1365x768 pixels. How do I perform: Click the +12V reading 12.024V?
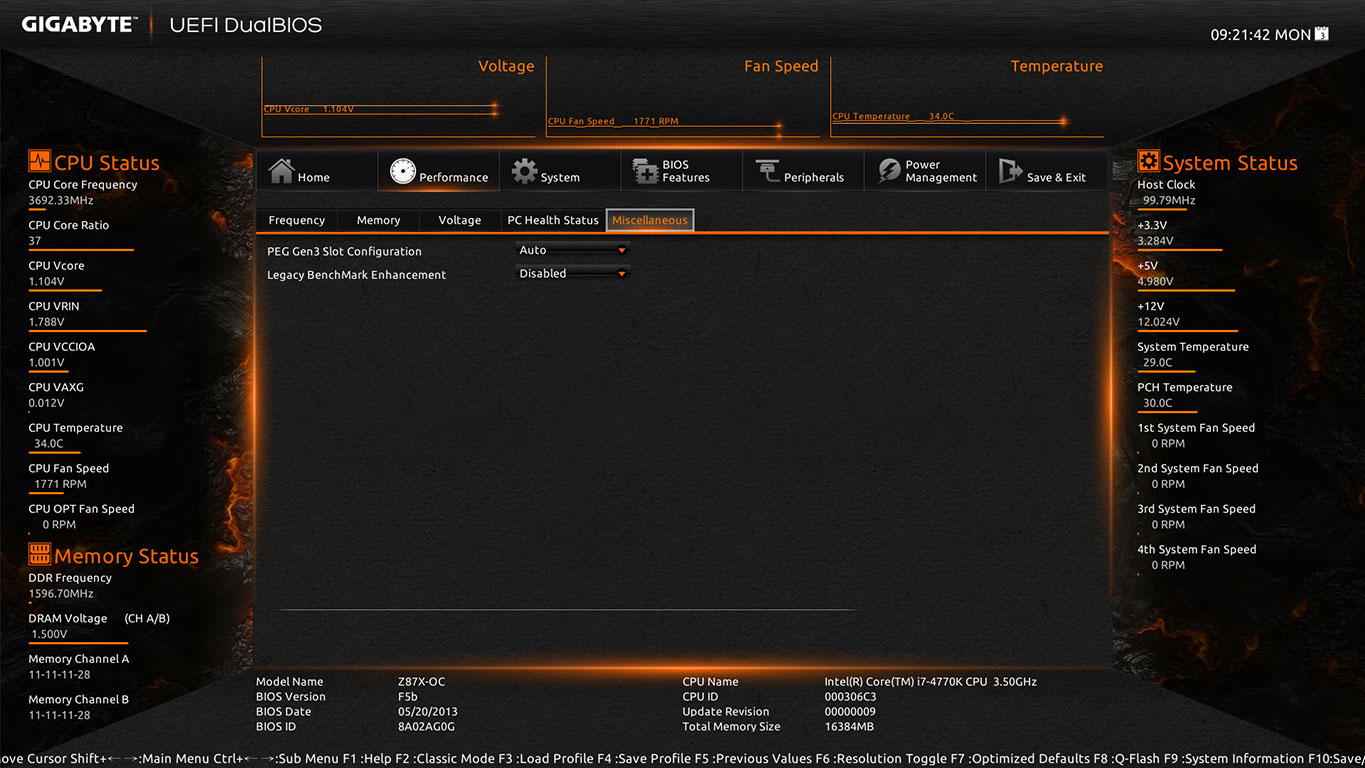point(1158,322)
